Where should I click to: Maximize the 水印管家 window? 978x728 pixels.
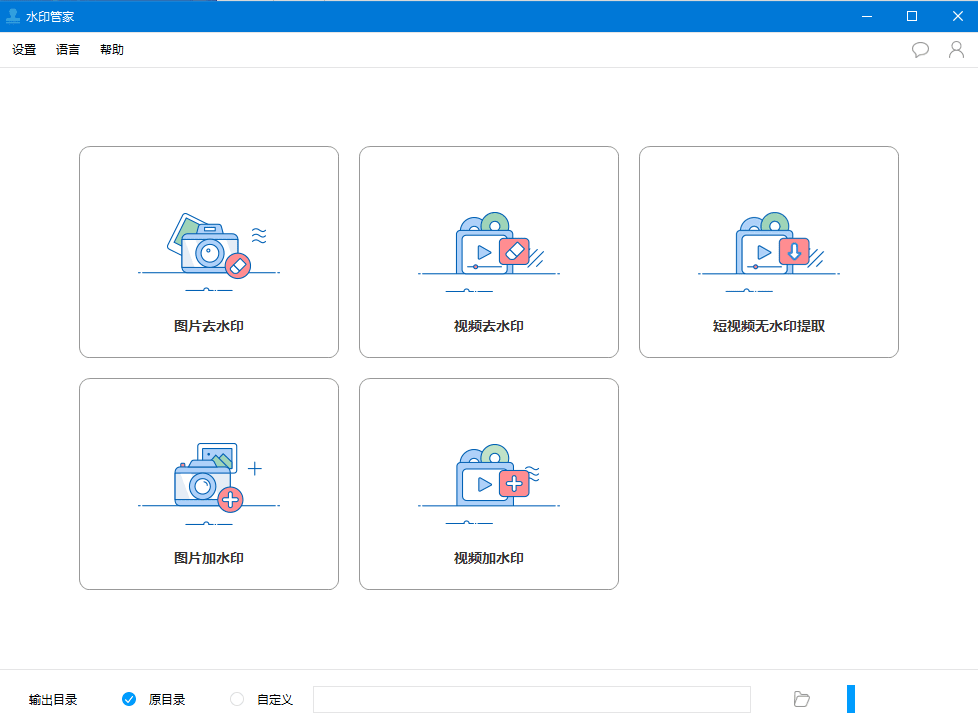(x=912, y=16)
